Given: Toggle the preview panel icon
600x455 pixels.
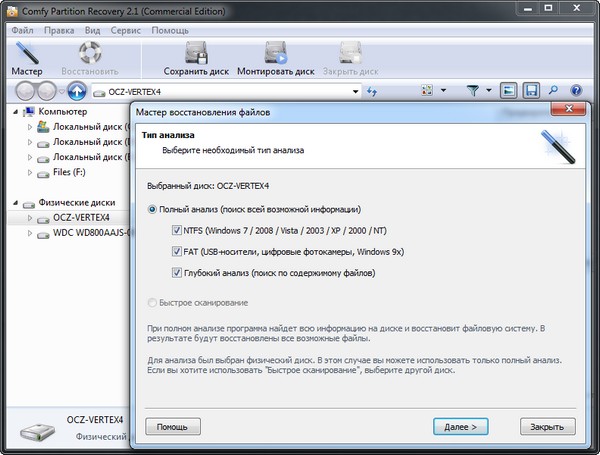Looking at the screenshot, I should [x=509, y=91].
